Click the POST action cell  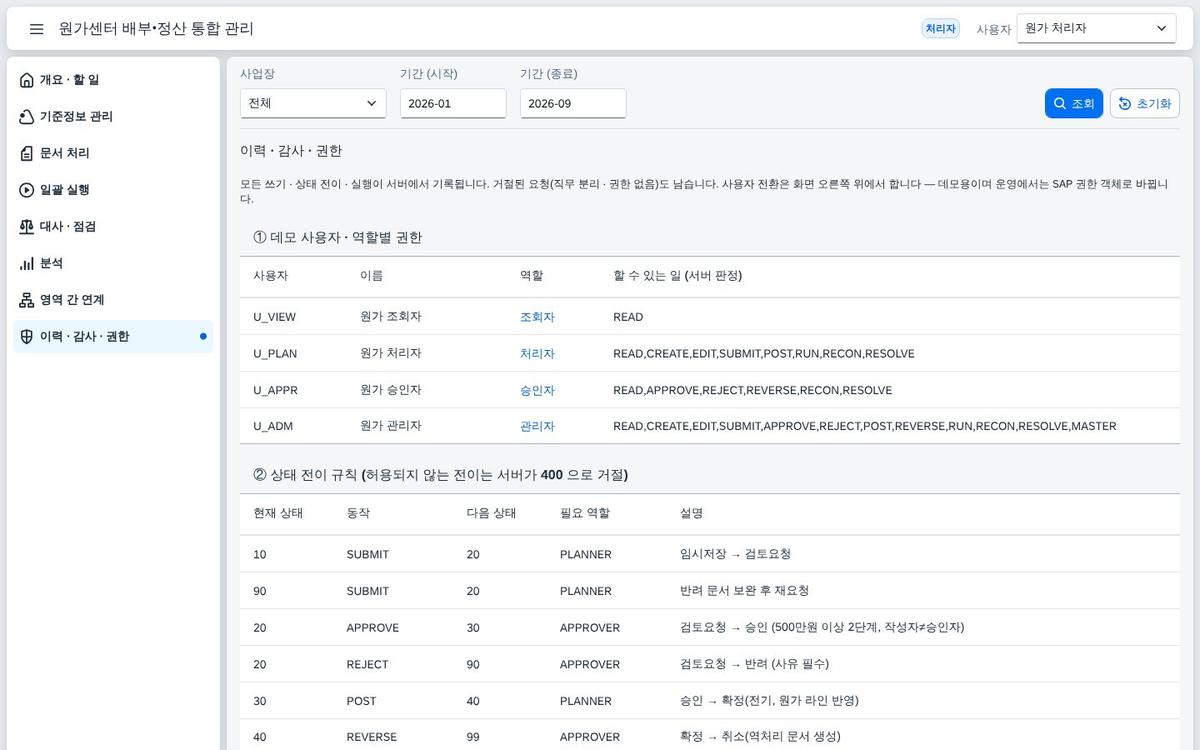click(361, 701)
